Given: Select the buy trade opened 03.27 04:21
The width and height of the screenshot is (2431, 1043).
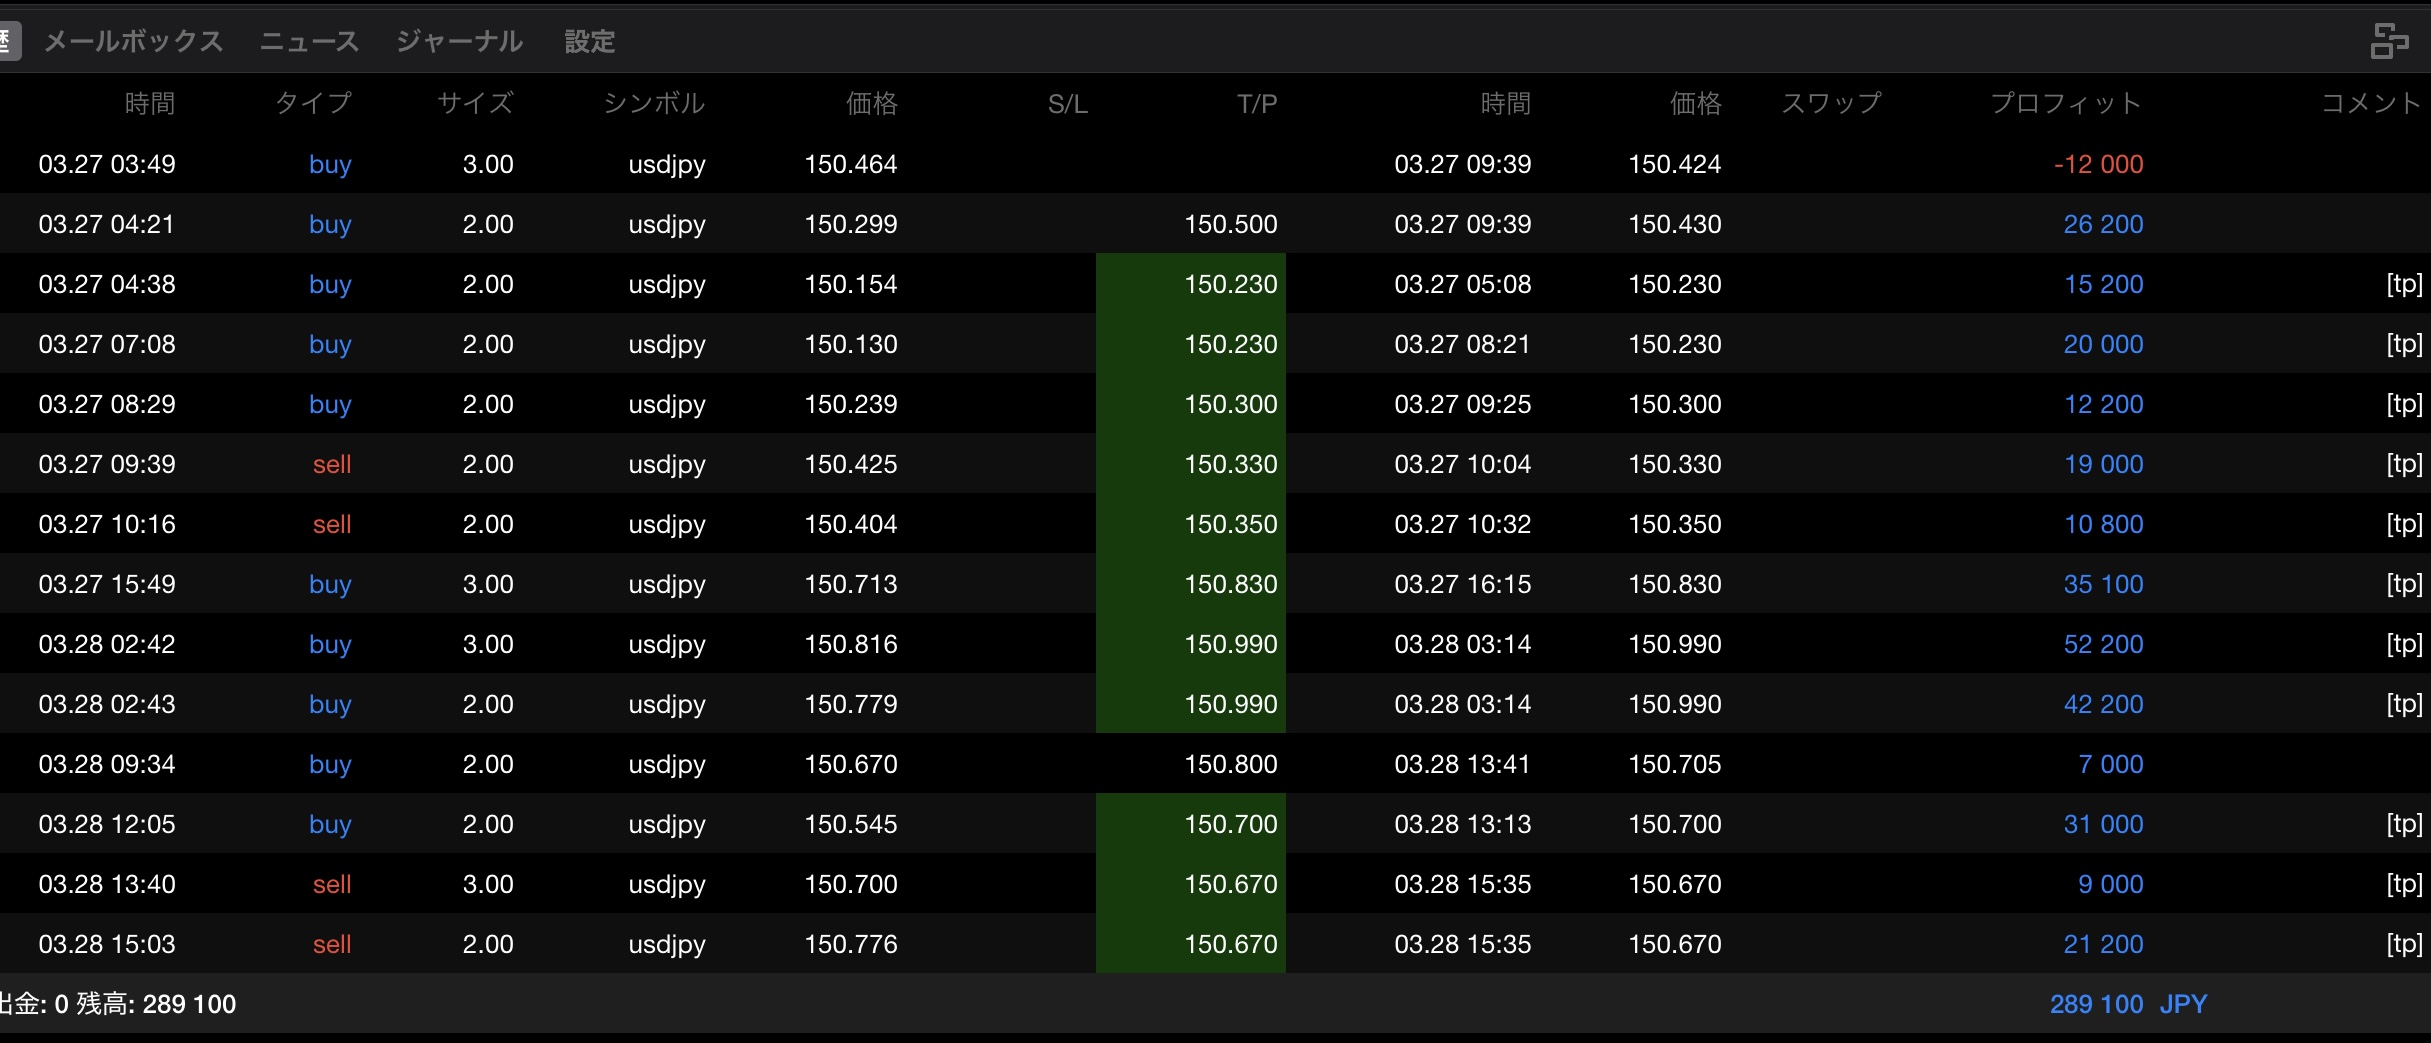Looking at the screenshot, I should (106, 224).
